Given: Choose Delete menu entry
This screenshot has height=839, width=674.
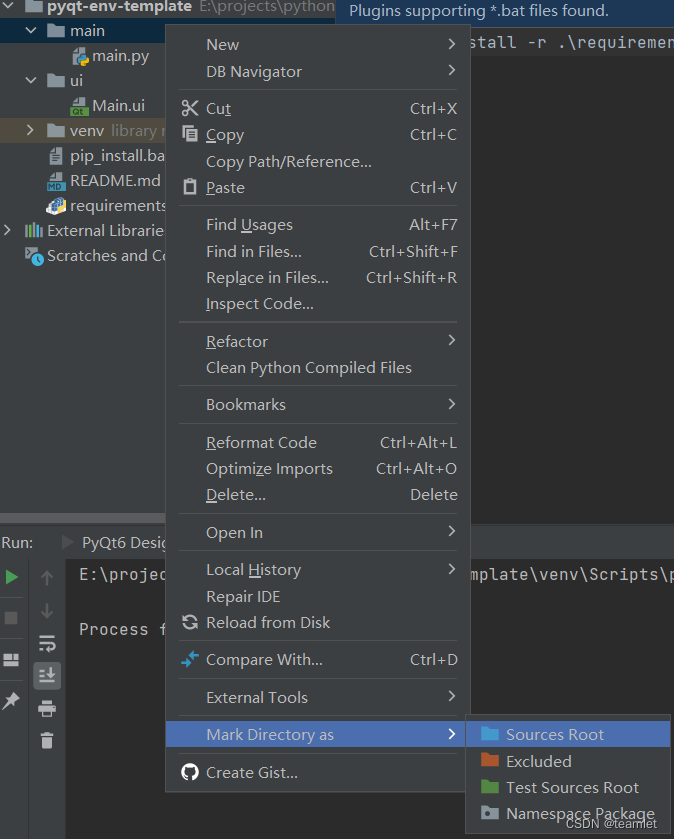Looking at the screenshot, I should point(318,495).
